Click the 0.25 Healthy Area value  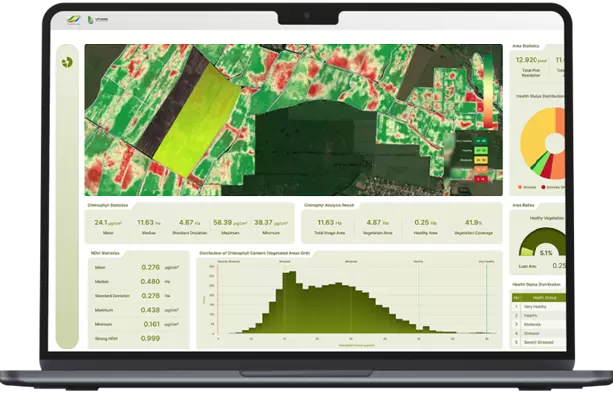tap(425, 222)
